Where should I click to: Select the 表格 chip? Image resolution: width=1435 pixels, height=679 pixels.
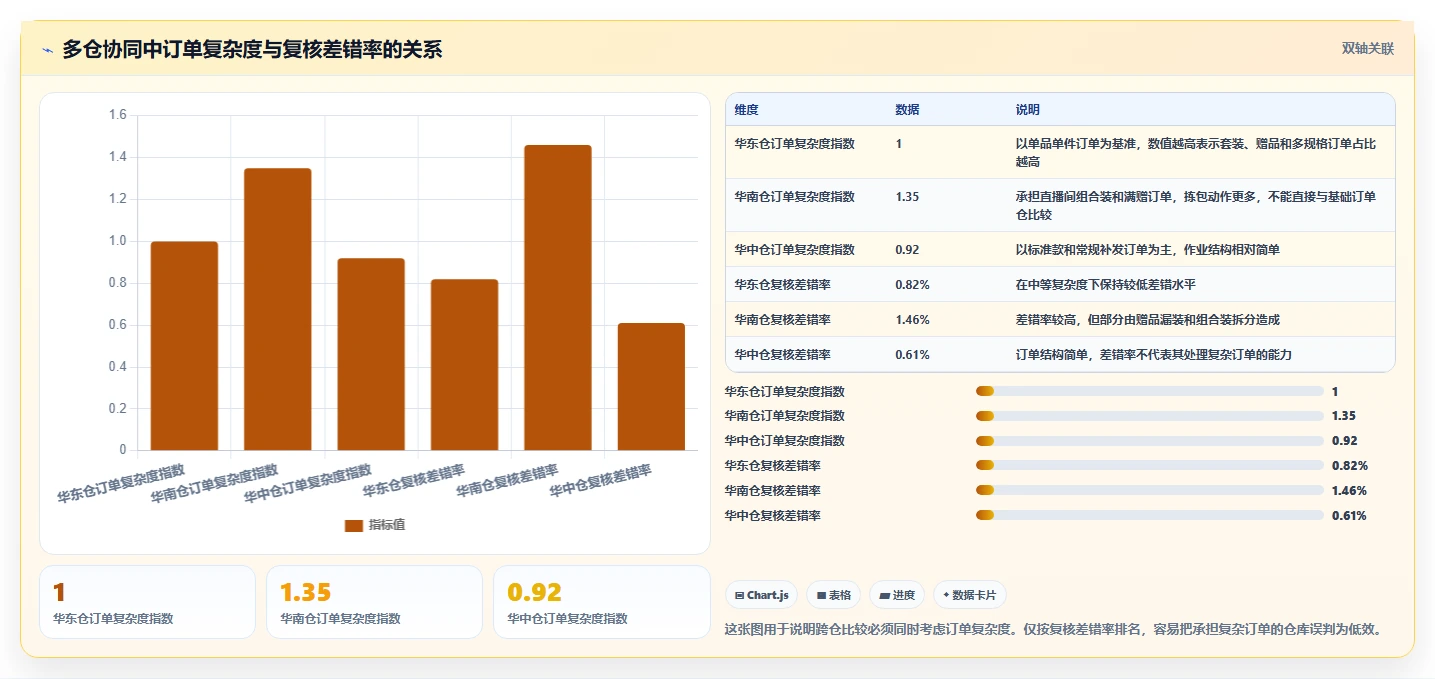point(834,595)
